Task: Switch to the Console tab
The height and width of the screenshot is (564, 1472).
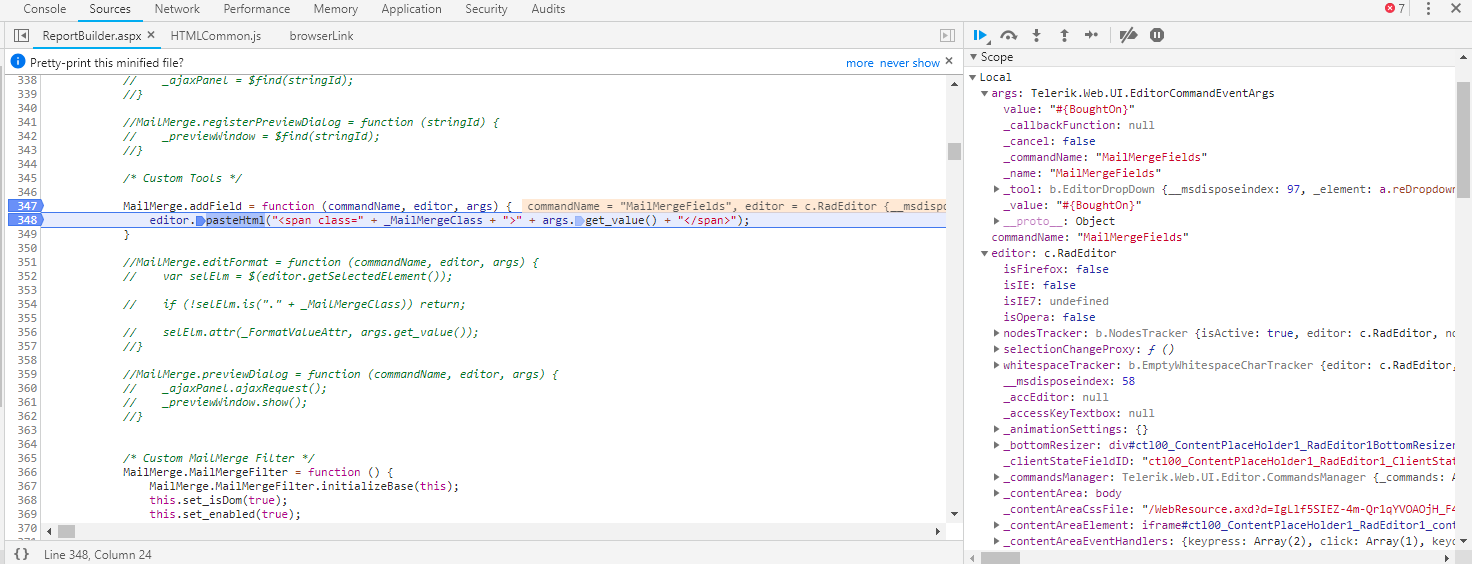Action: point(45,9)
